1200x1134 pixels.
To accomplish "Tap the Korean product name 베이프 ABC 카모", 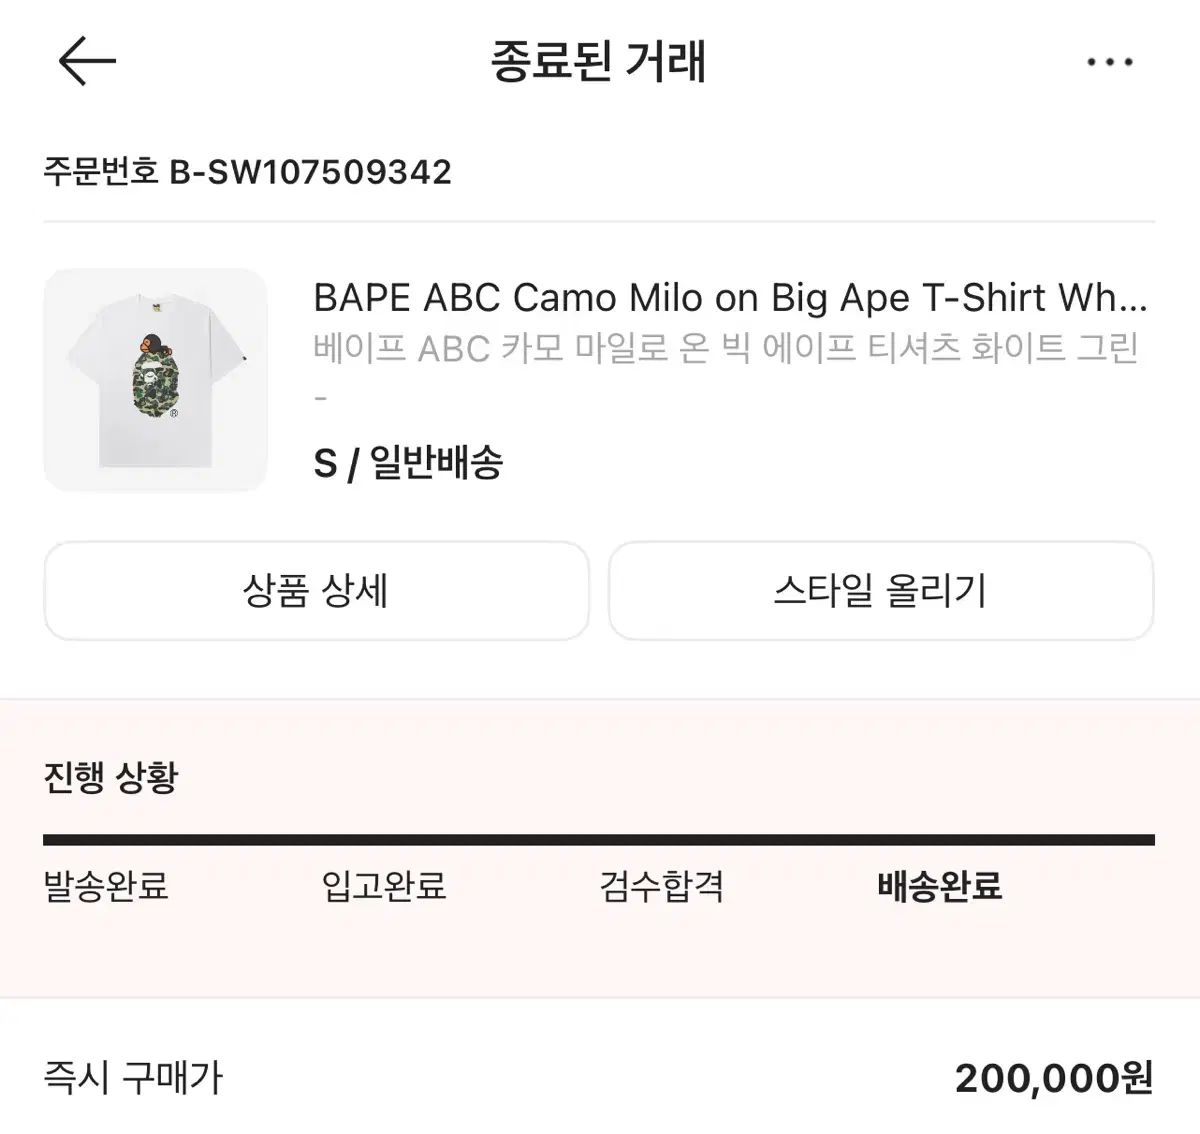I will [726, 349].
